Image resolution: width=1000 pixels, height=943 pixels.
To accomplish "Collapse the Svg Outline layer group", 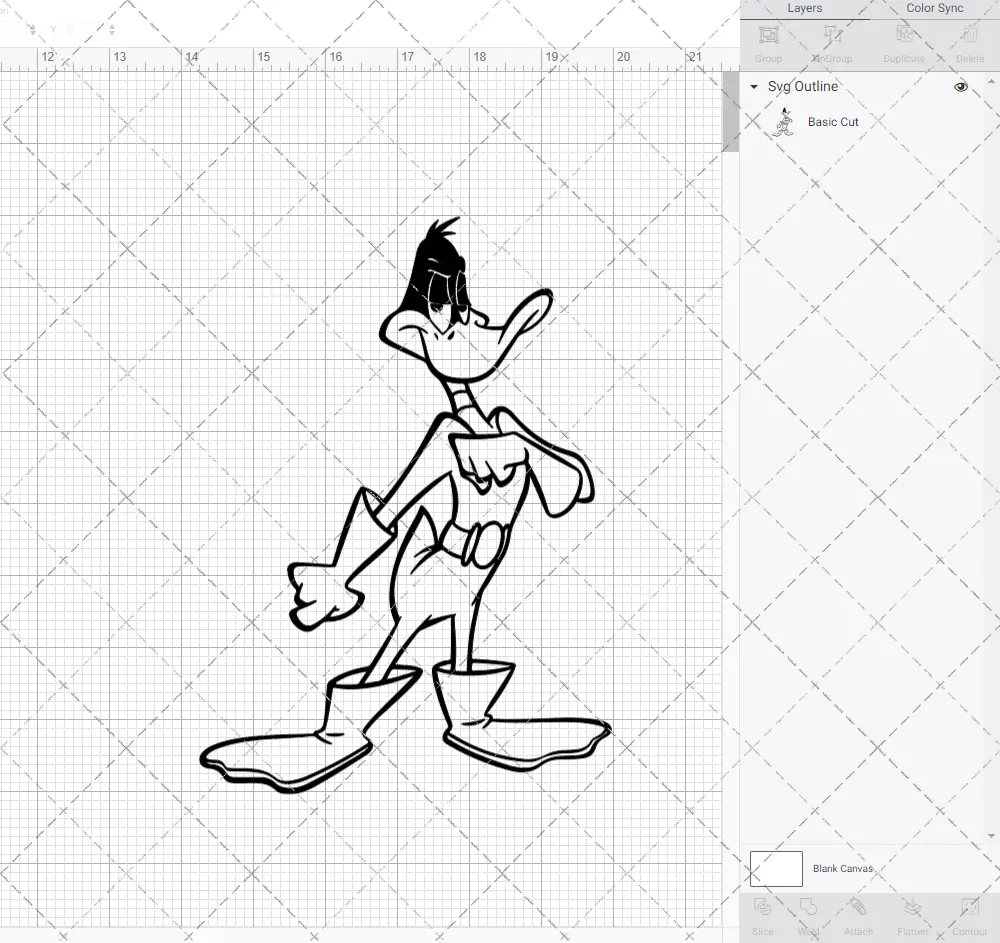I will pos(753,87).
